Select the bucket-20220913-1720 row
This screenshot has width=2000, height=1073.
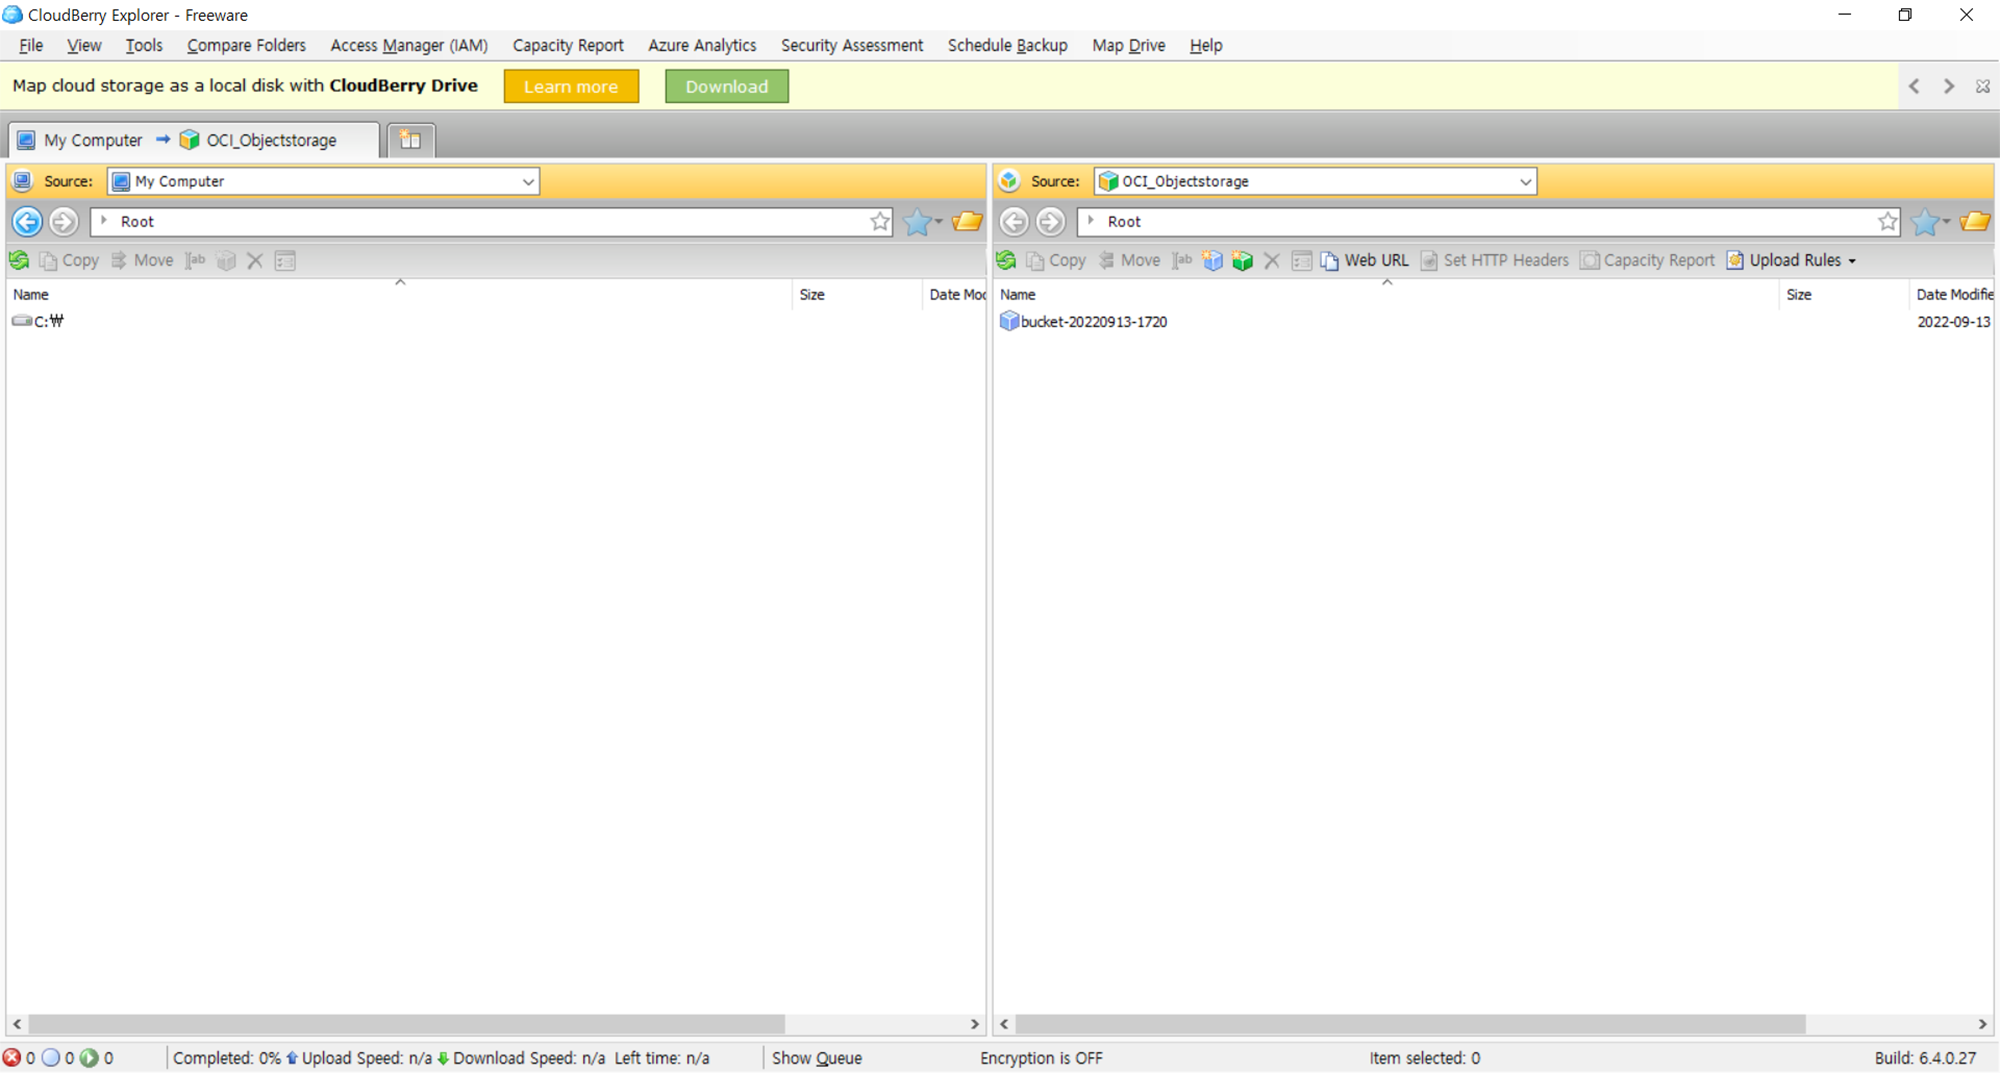point(1494,321)
